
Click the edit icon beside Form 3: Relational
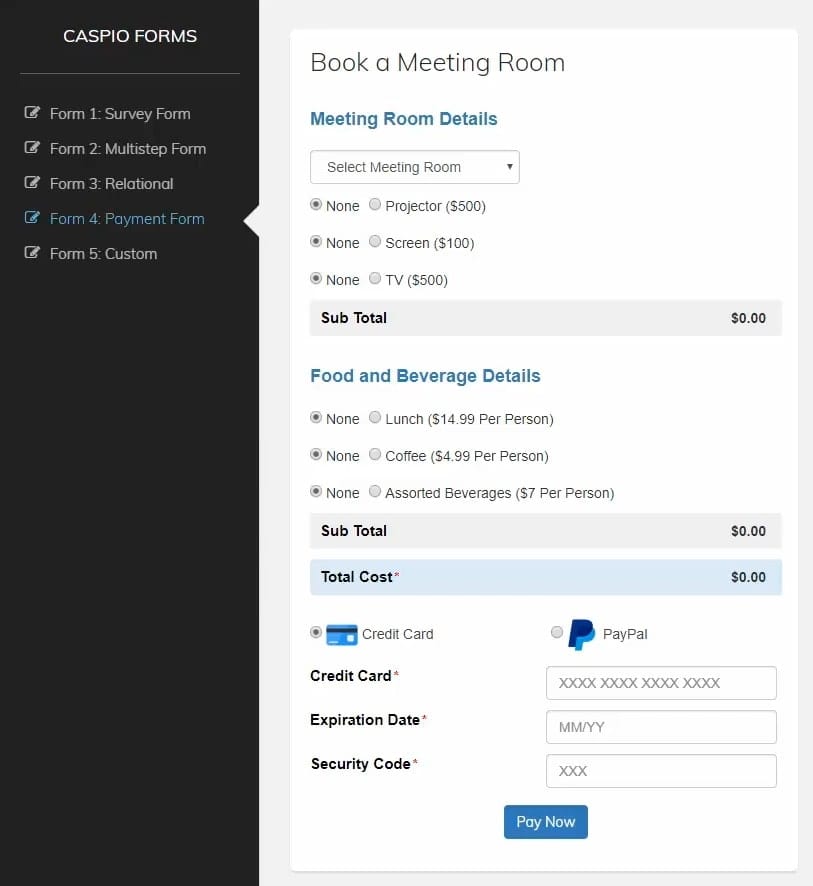[x=33, y=183]
